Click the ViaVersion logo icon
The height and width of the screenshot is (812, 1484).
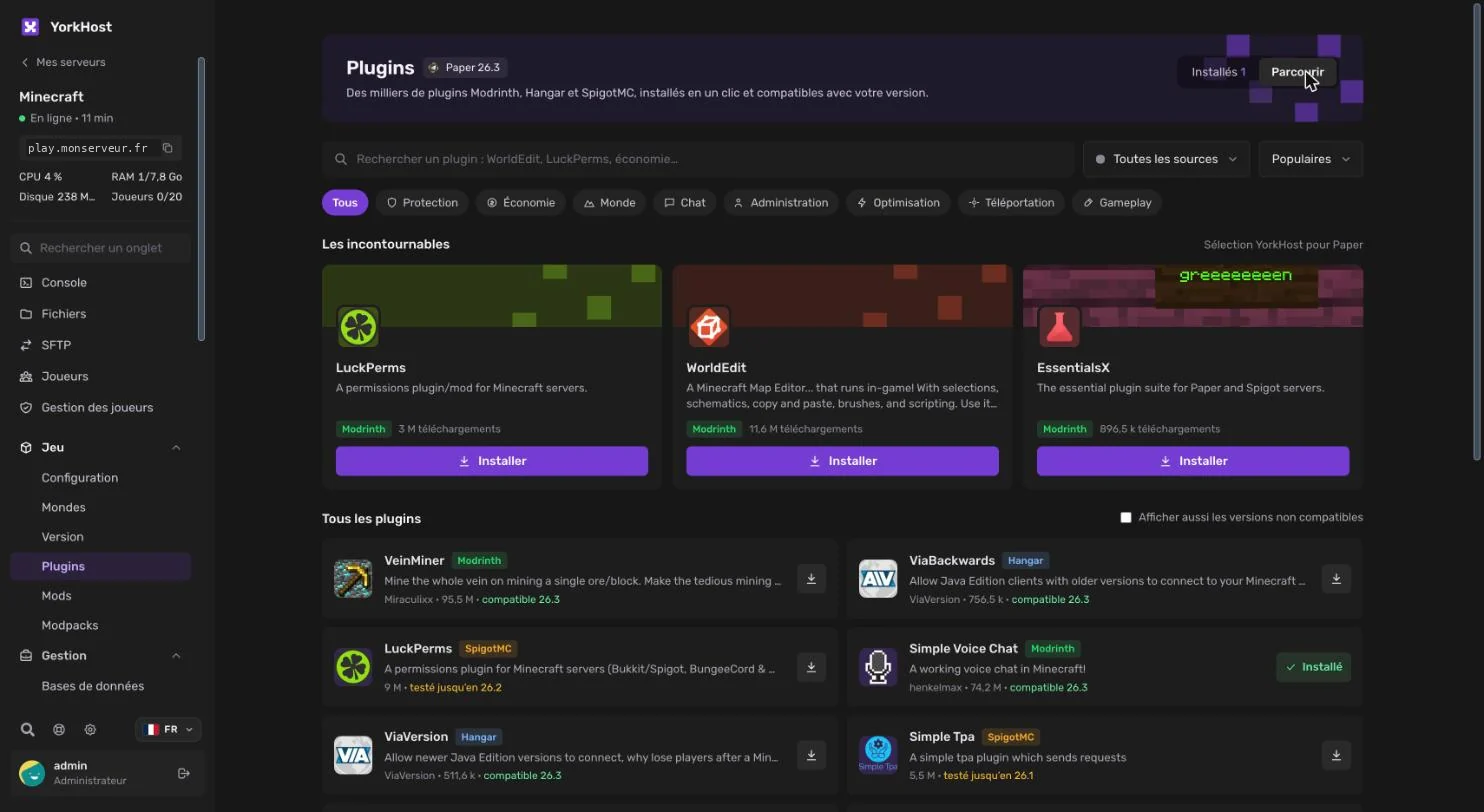click(353, 755)
